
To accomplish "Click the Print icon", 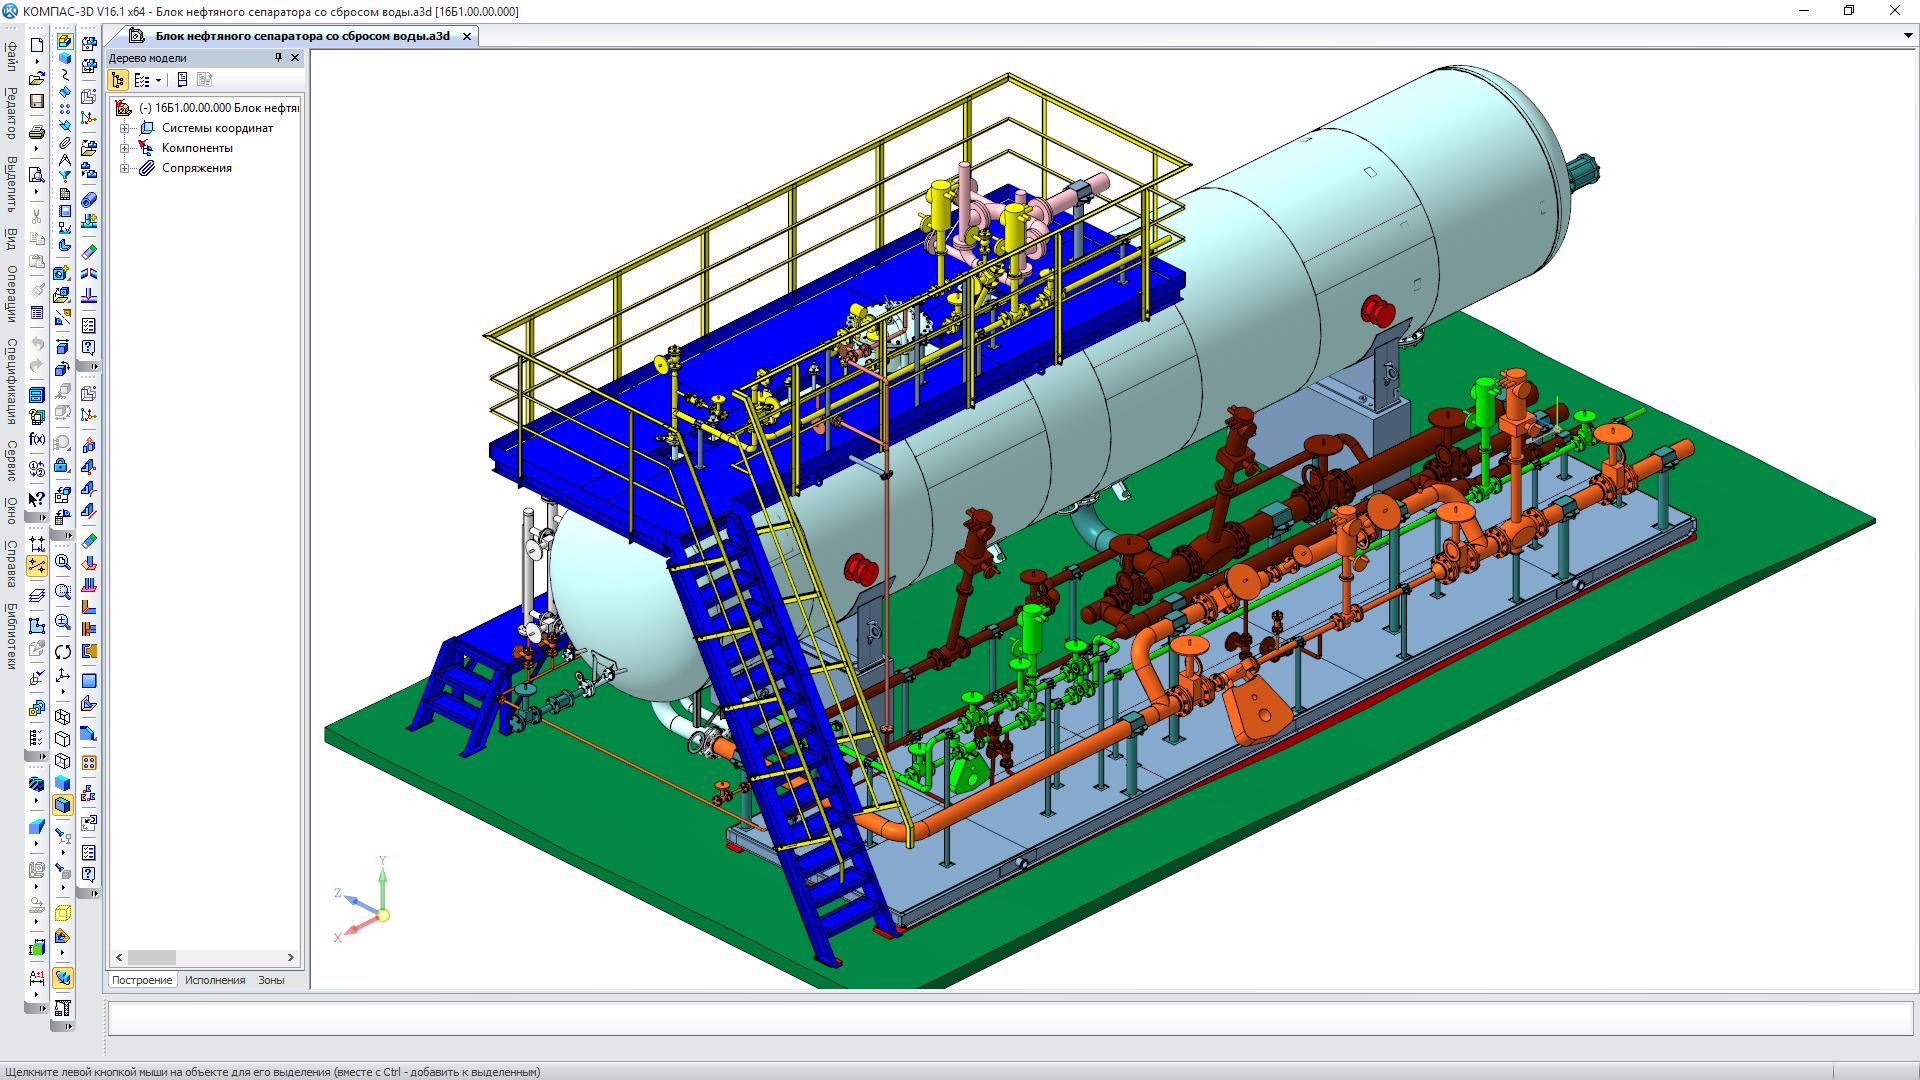I will pos(37,132).
